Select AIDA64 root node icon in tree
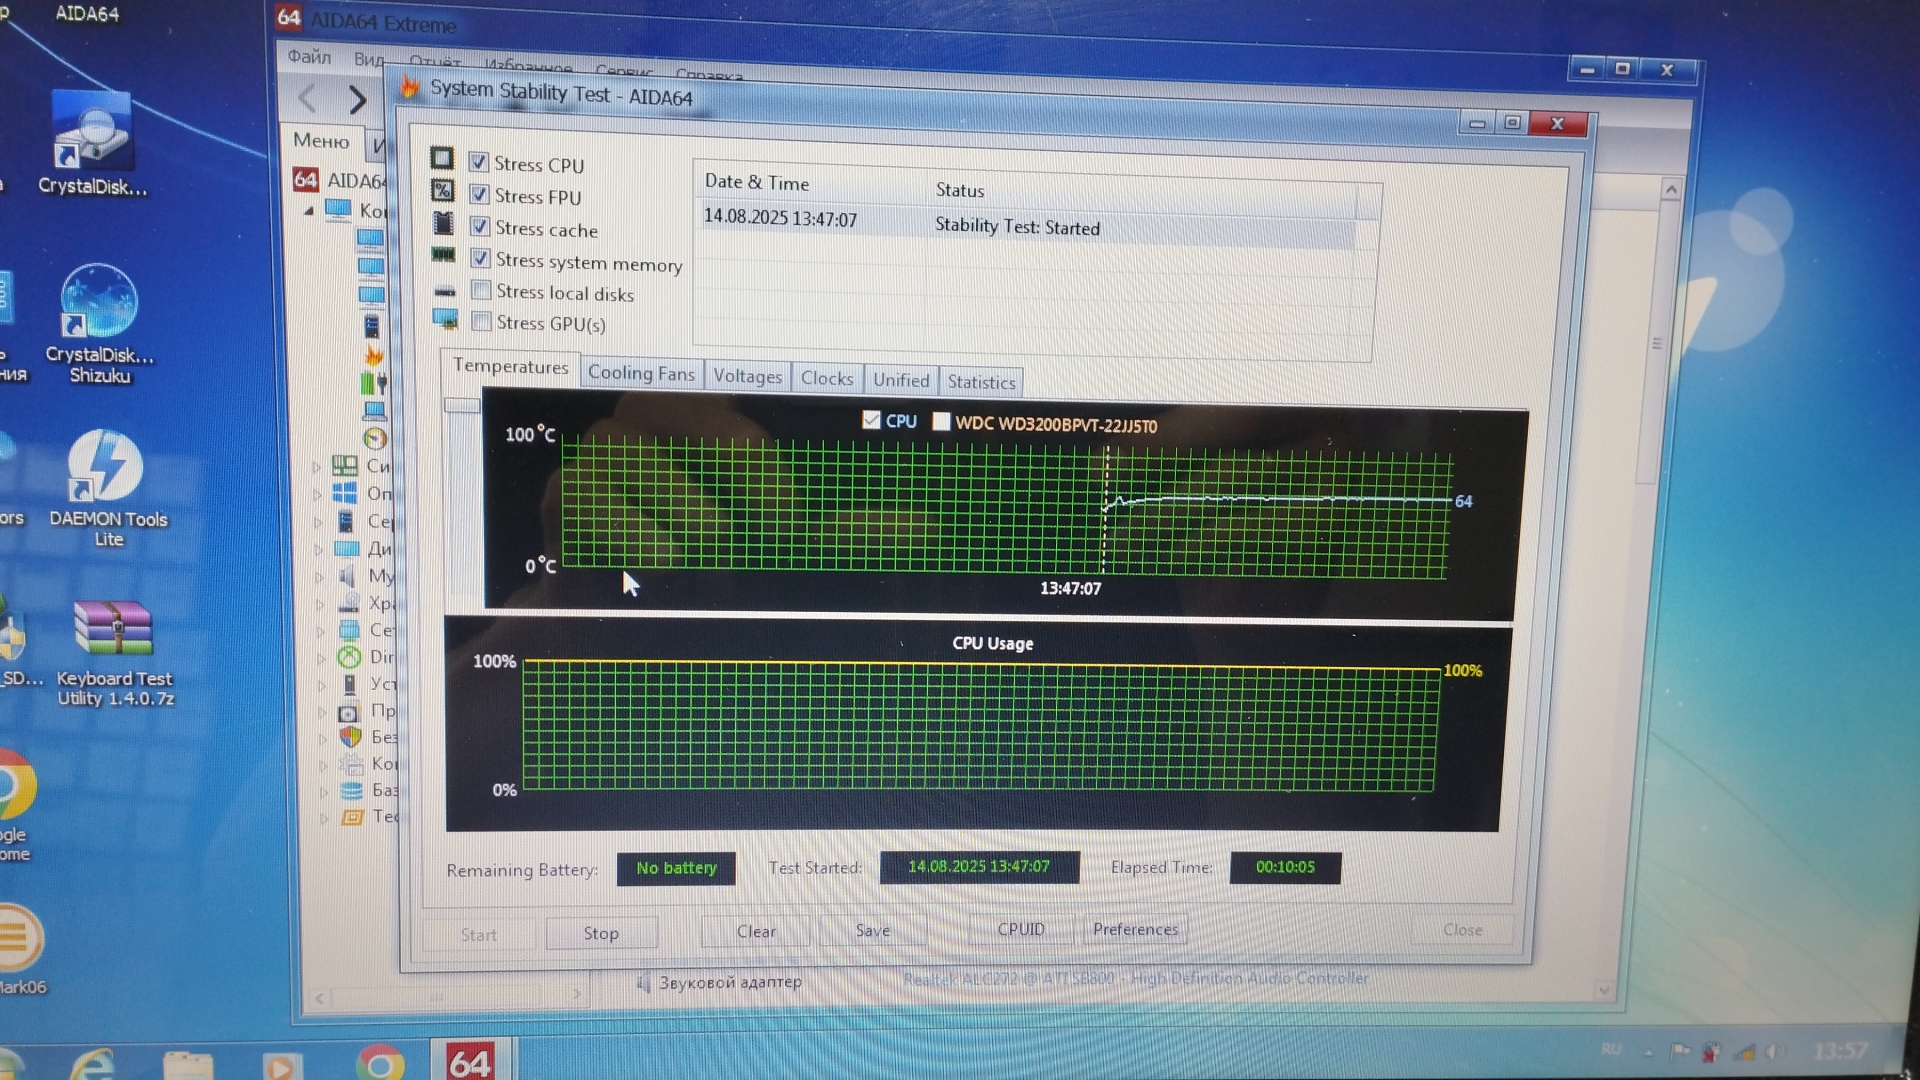Image resolution: width=1920 pixels, height=1080 pixels. pyautogui.click(x=306, y=180)
